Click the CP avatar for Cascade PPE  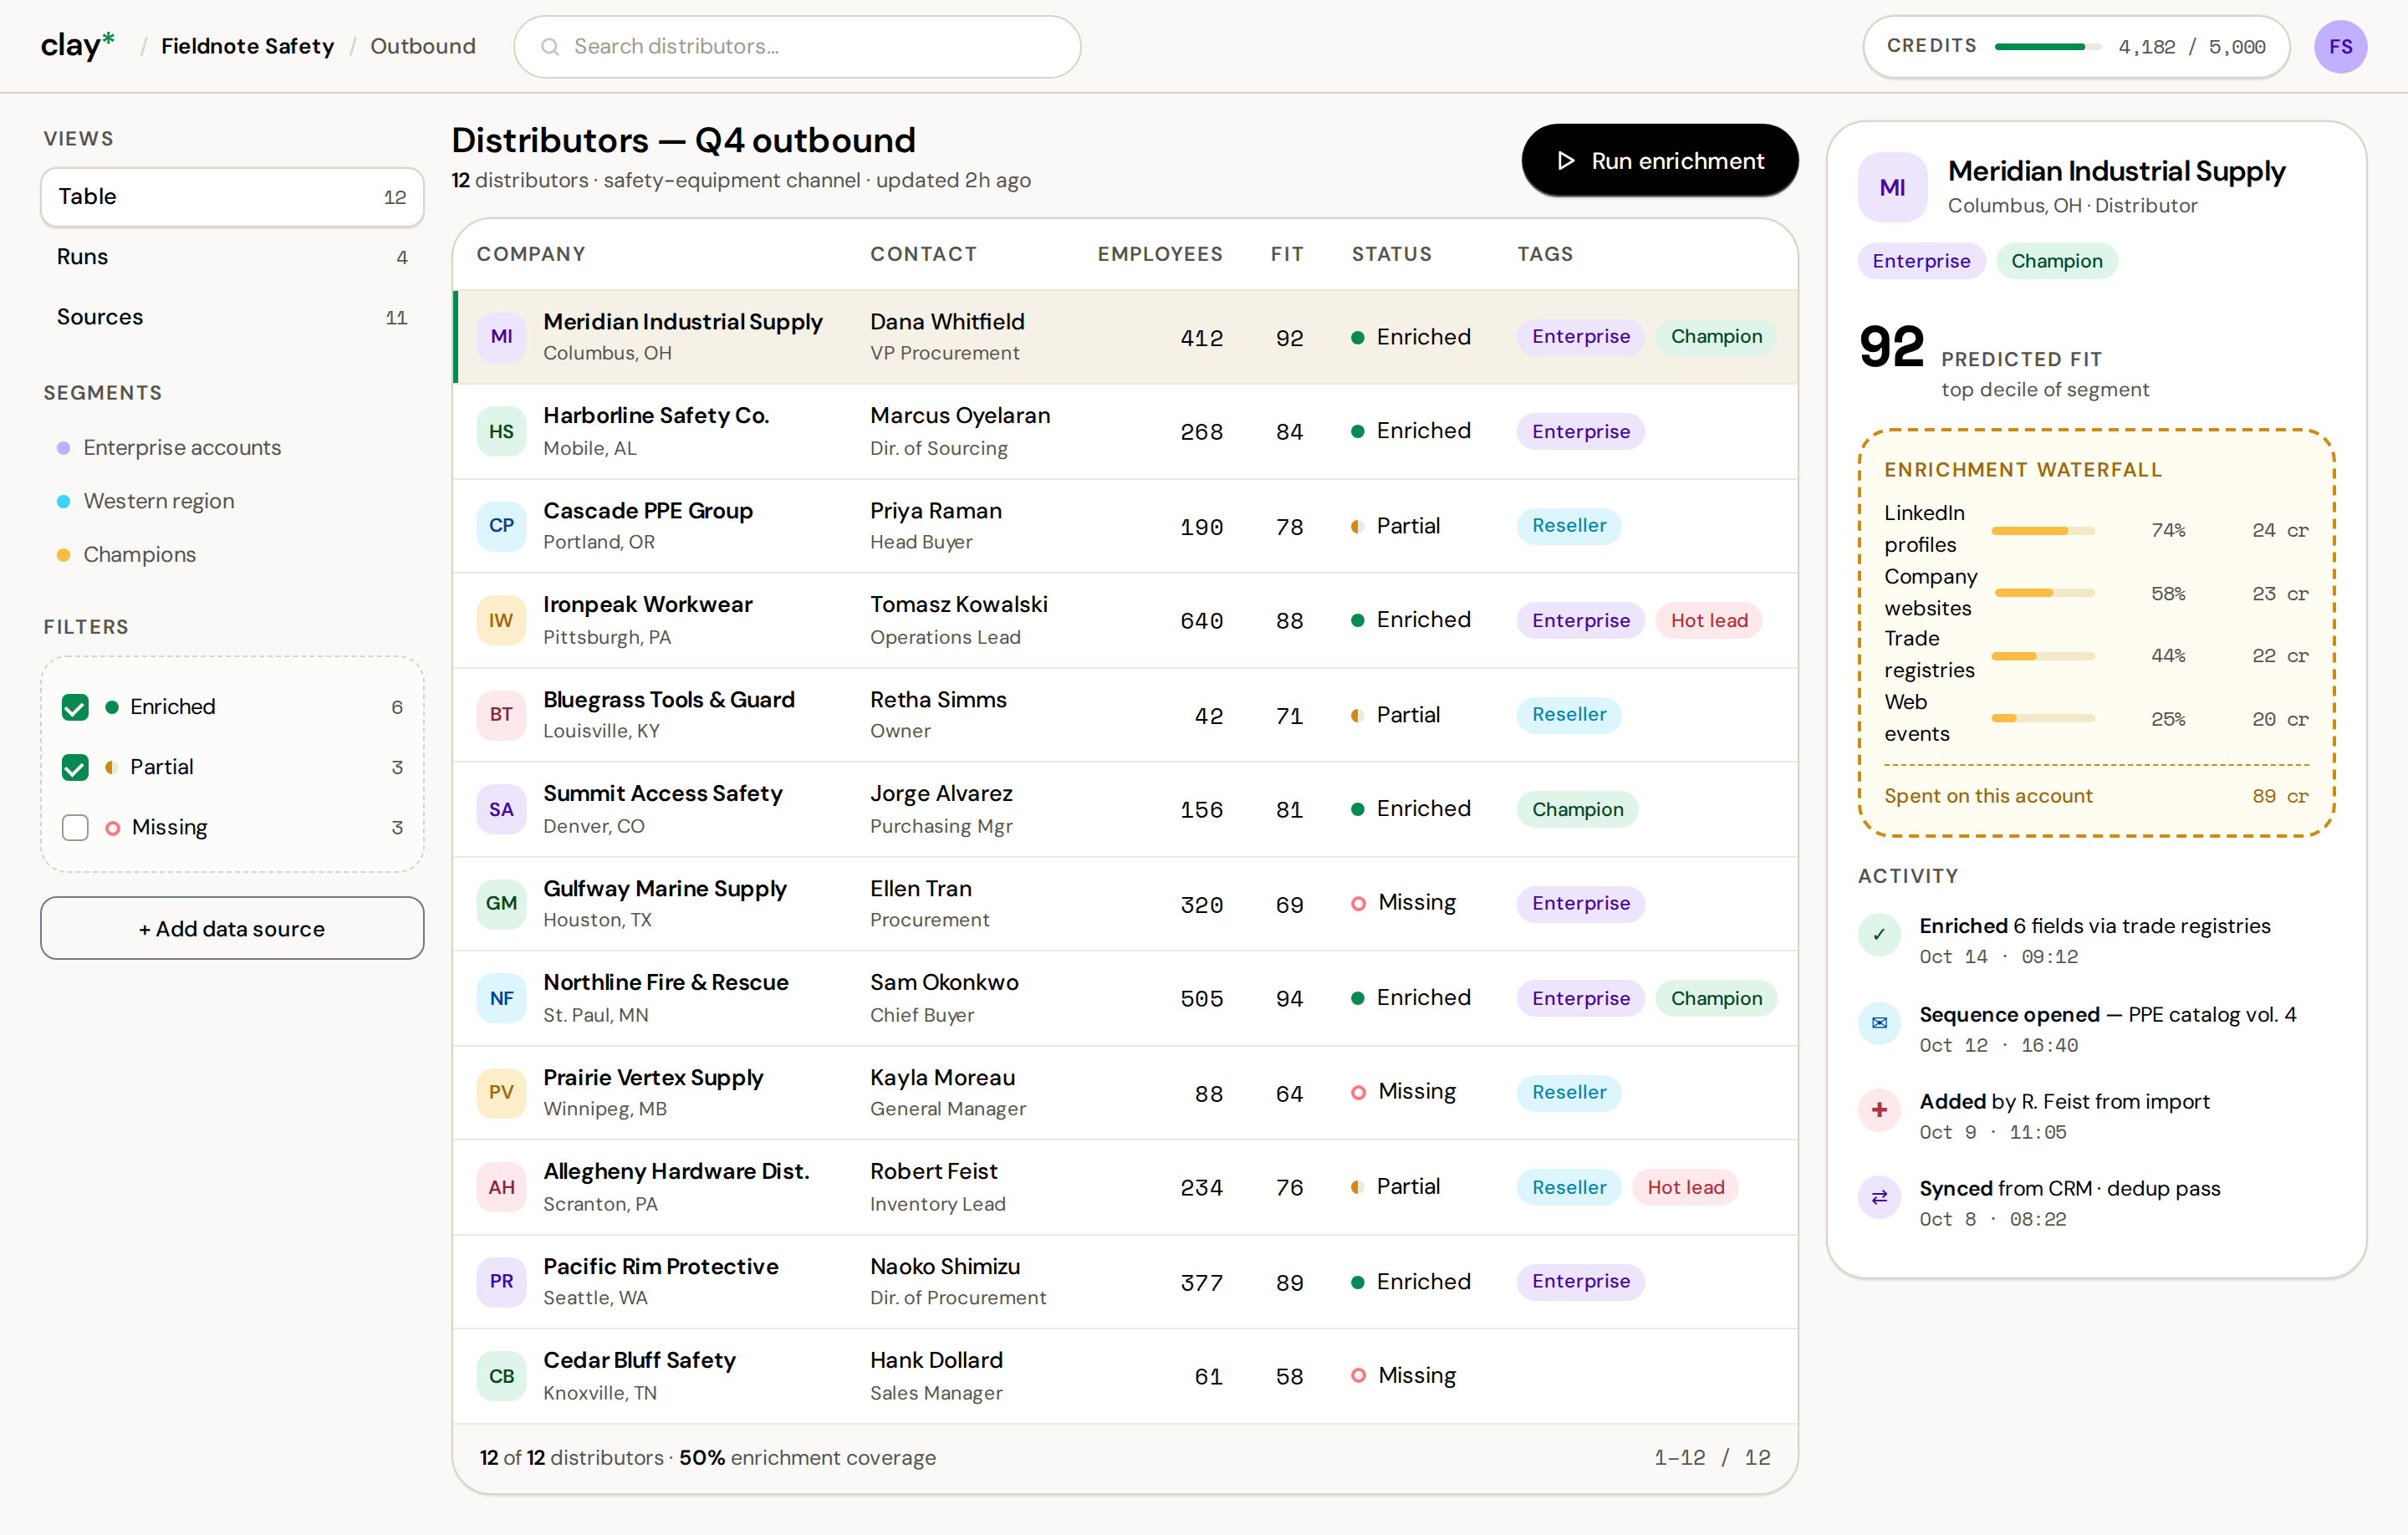501,526
